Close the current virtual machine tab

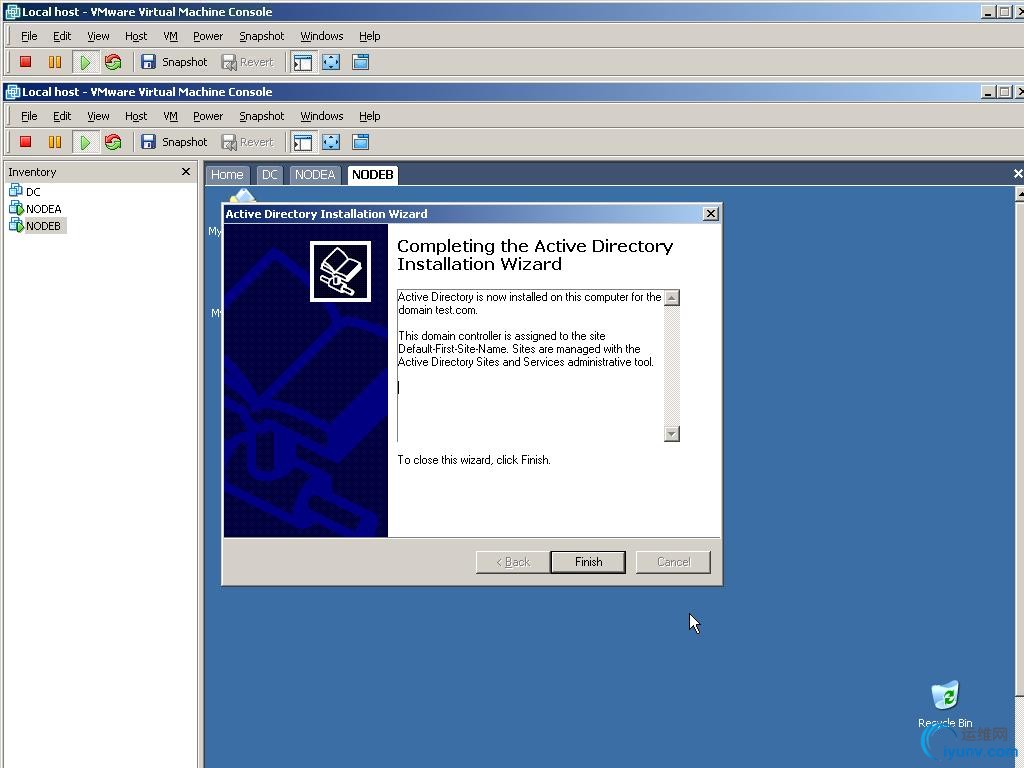point(1017,174)
